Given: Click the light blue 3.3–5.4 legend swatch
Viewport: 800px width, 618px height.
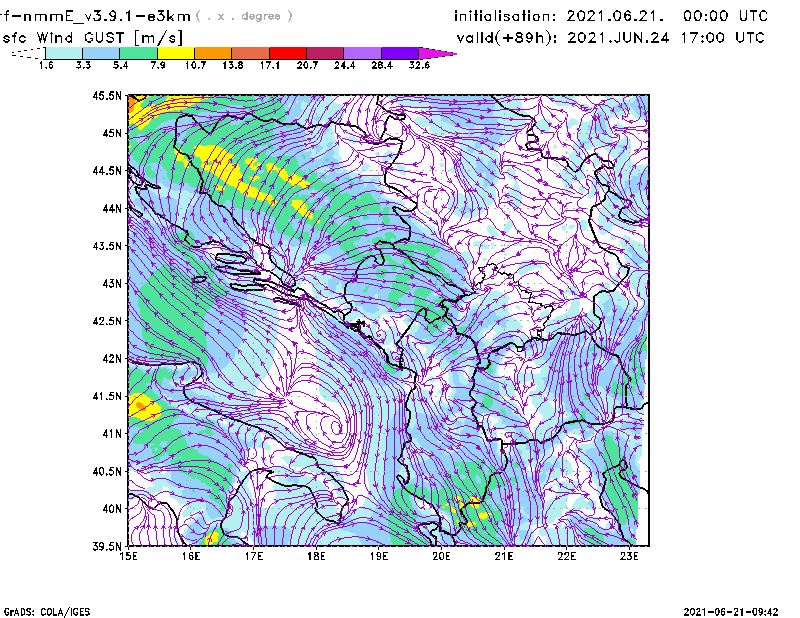Looking at the screenshot, I should [101, 53].
